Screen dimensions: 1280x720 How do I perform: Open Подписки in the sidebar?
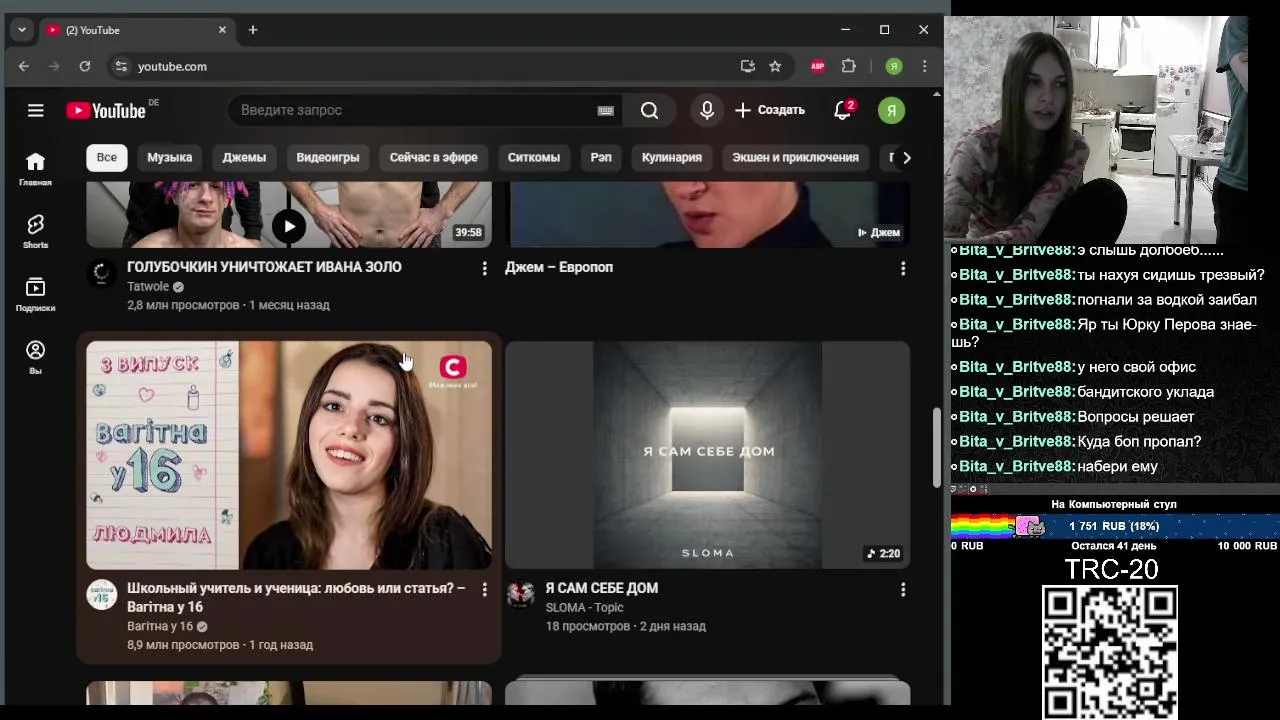click(35, 295)
